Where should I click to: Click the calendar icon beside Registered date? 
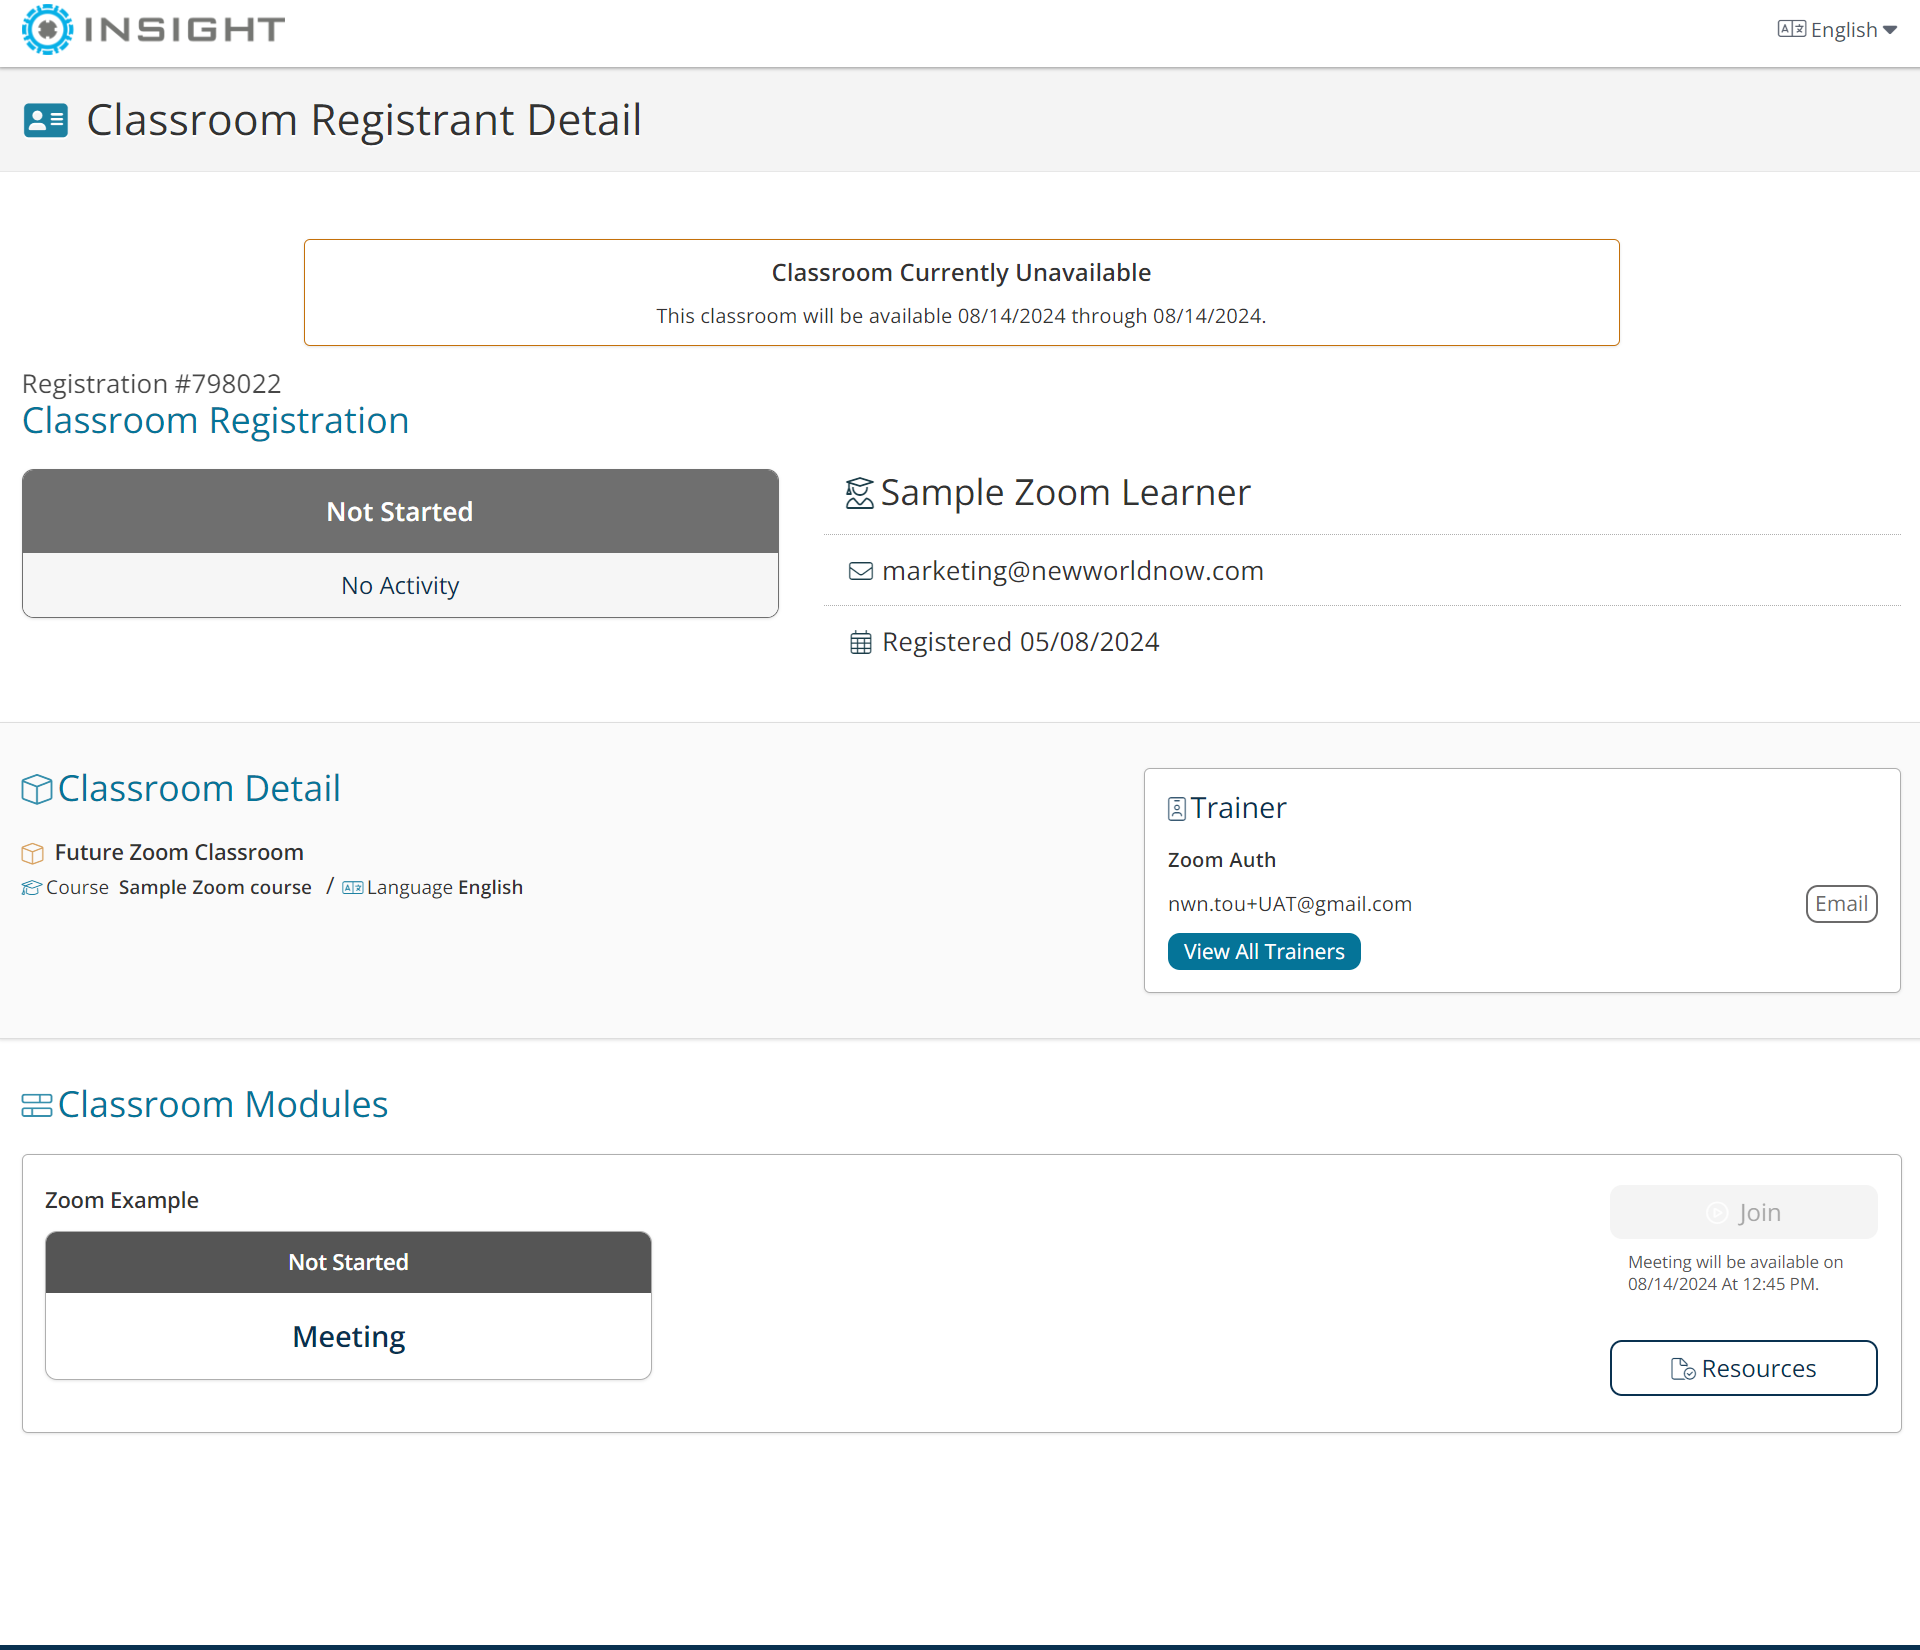coord(860,642)
